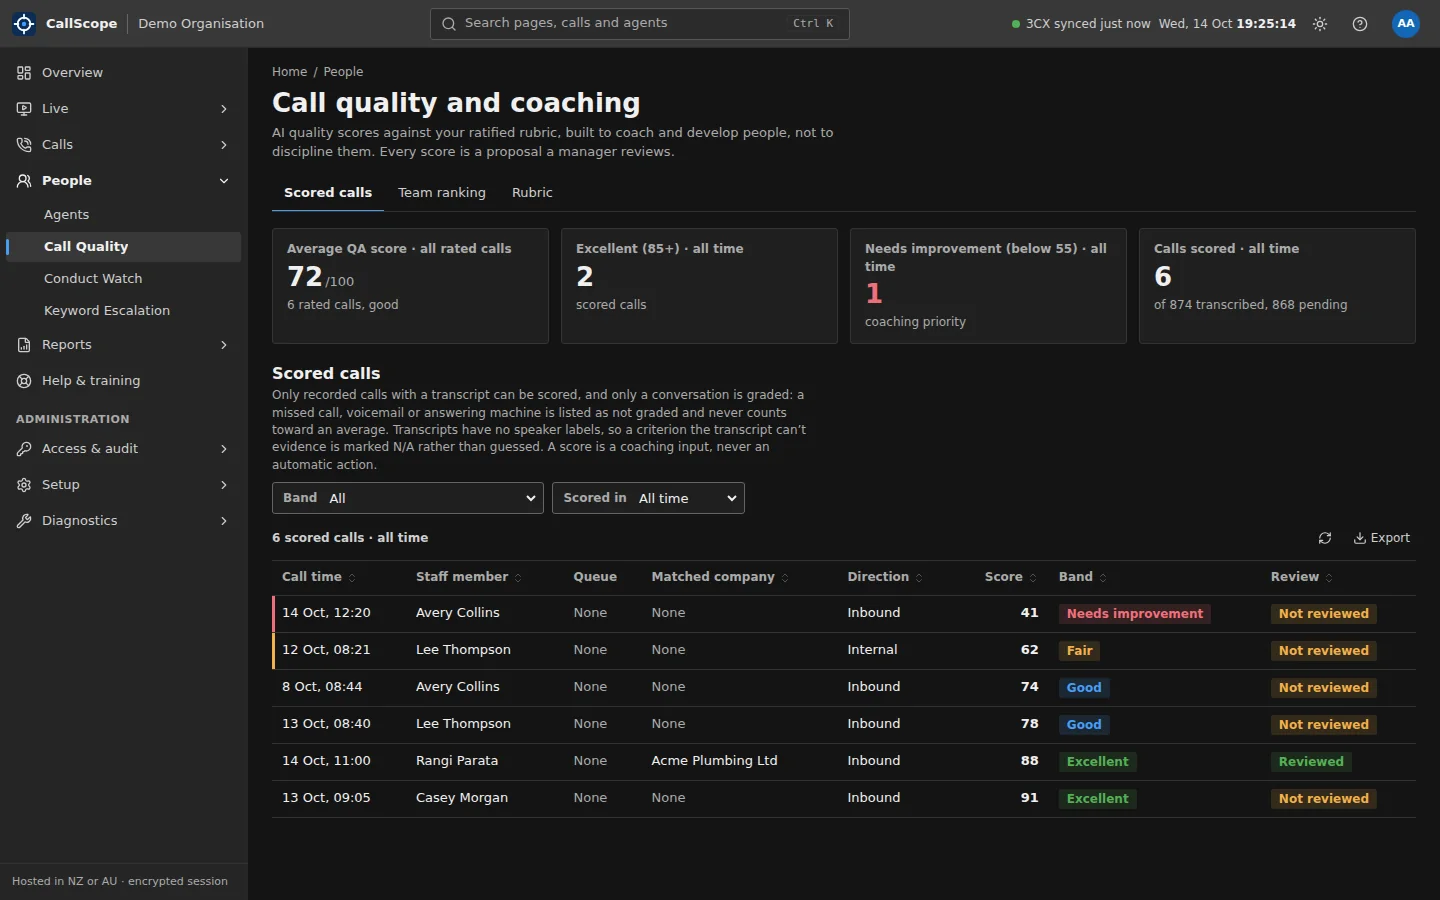Screen dimensions: 1440x900
Task: Click Rangi Parata staff name
Action: [x=457, y=761]
